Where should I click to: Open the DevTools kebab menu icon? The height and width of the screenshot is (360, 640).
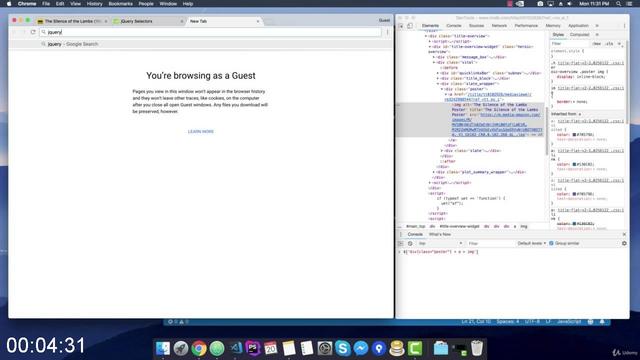[x=624, y=26]
